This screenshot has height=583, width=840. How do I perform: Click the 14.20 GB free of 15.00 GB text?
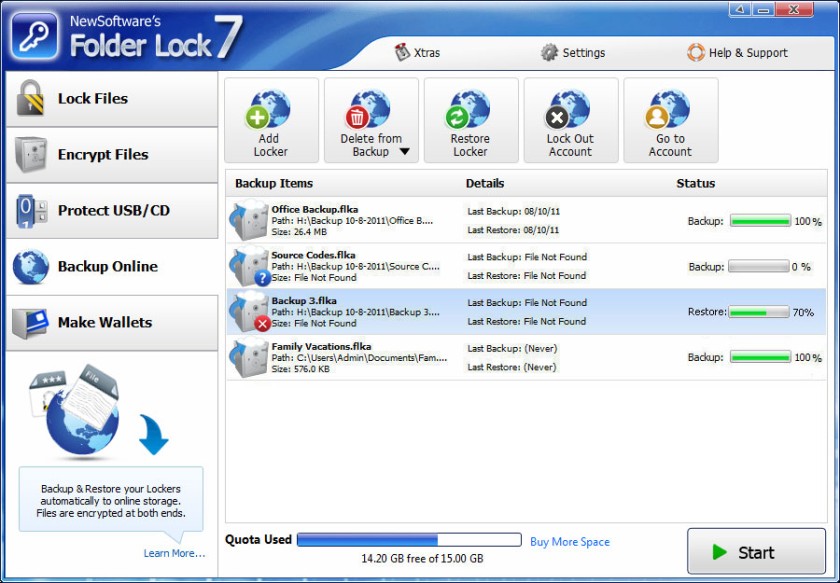(x=422, y=559)
